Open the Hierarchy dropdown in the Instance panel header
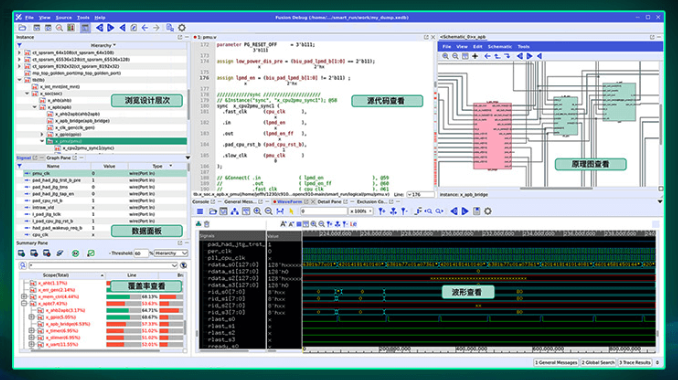The image size is (678, 380). point(103,45)
